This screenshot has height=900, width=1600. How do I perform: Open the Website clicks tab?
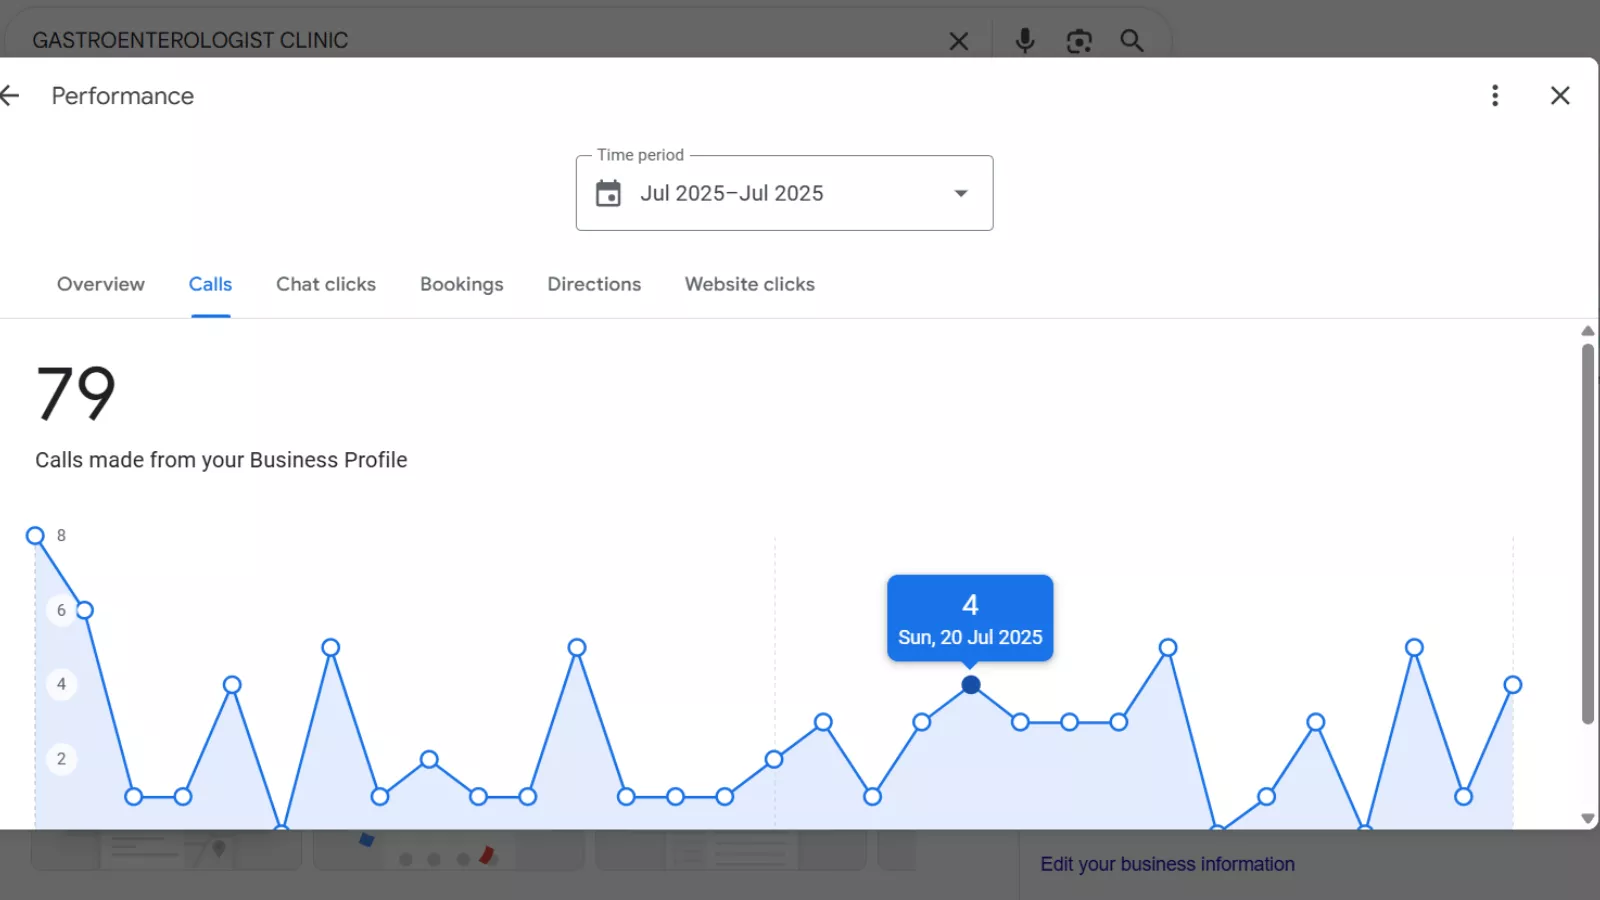coord(750,284)
